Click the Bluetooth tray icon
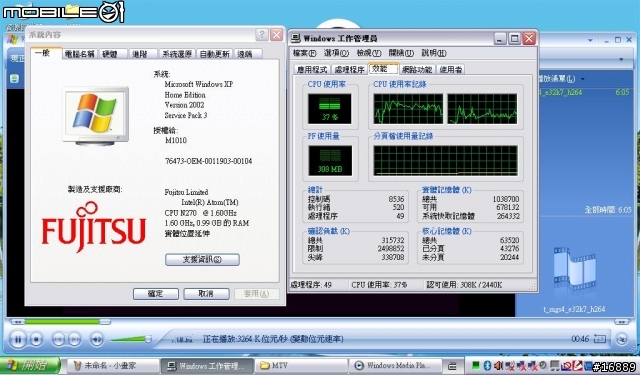Screen dimensions: 640x375 click(x=487, y=365)
